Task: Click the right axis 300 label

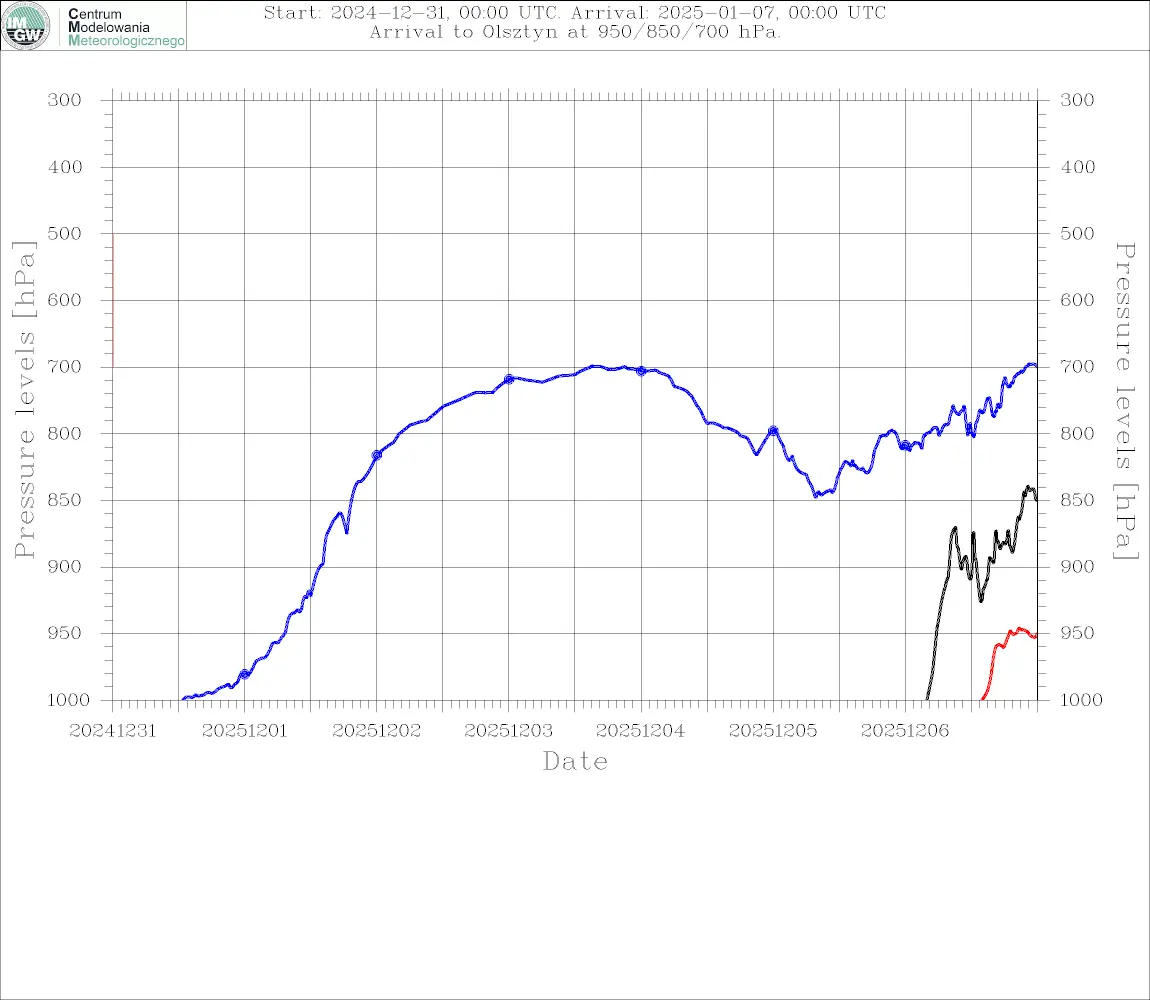Action: coord(1077,100)
